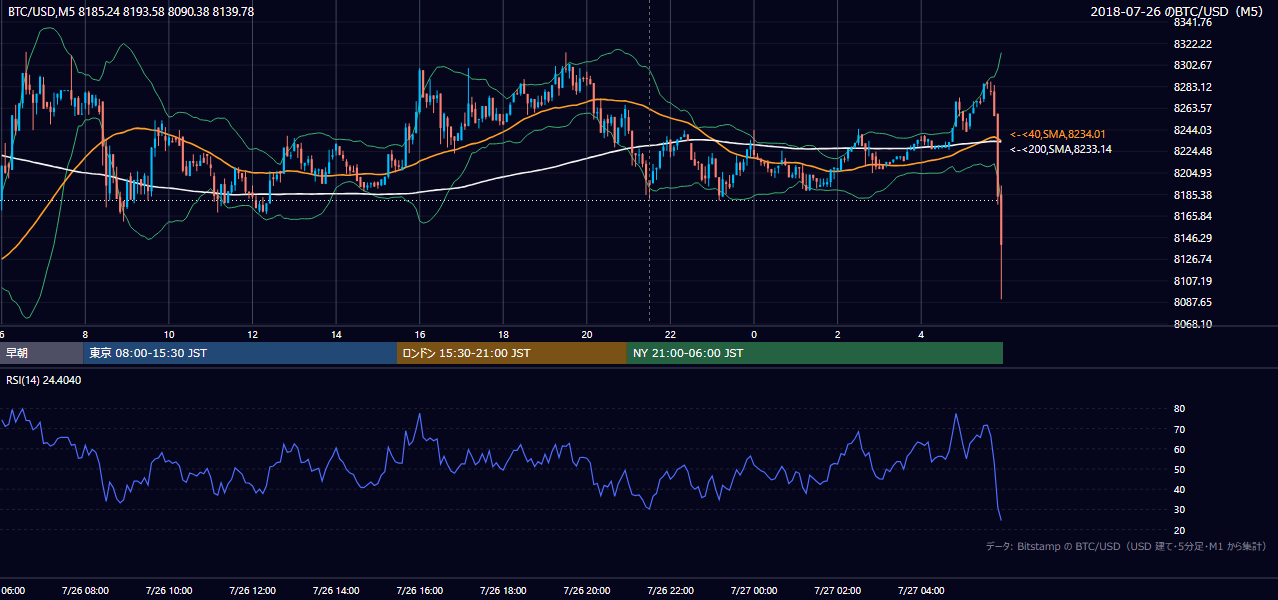Click hour label 22 on the chart axis
Image resolution: width=1278 pixels, height=600 pixels.
click(671, 334)
